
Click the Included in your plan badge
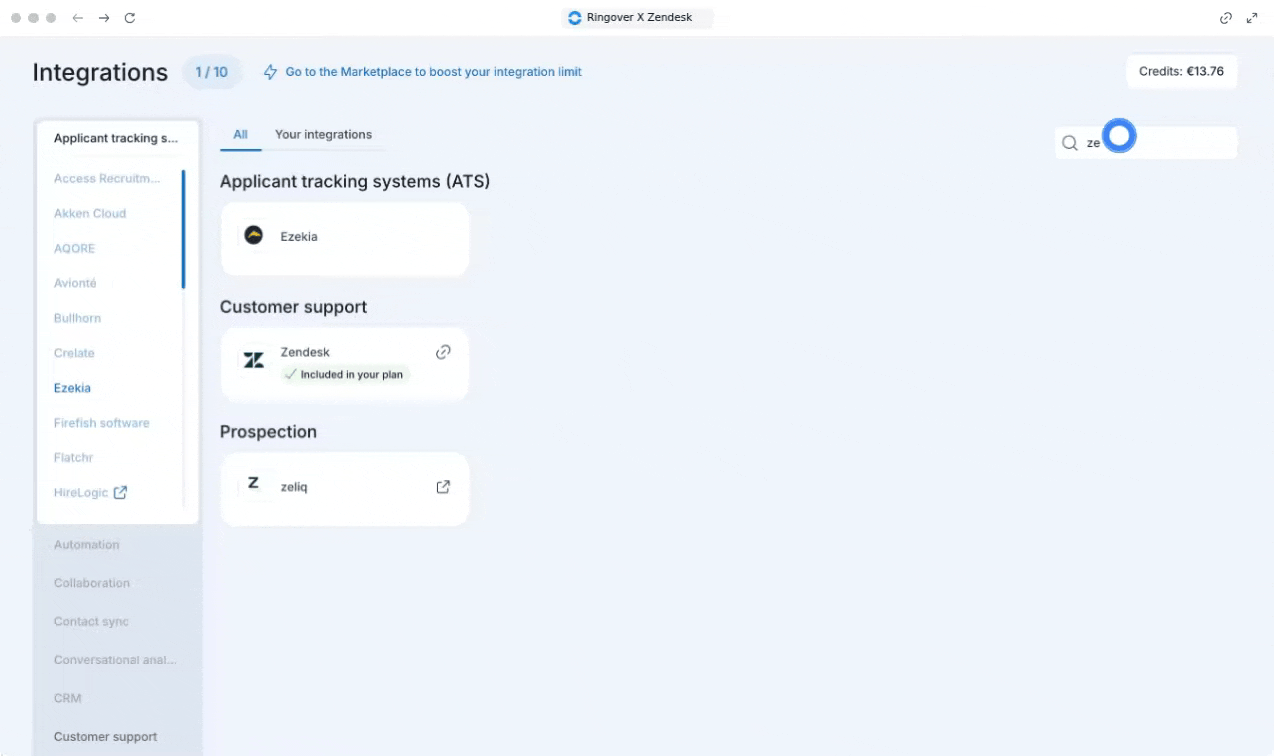(346, 374)
